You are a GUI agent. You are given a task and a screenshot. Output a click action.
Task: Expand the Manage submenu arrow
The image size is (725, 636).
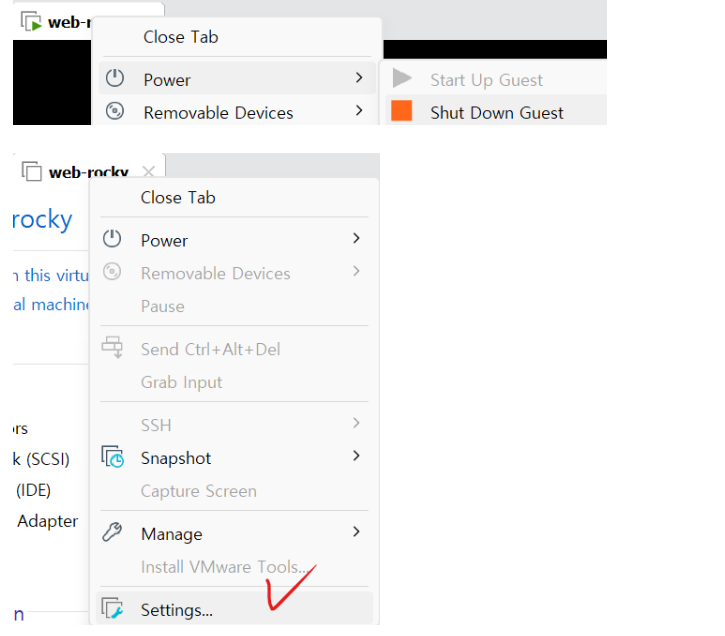tap(356, 532)
